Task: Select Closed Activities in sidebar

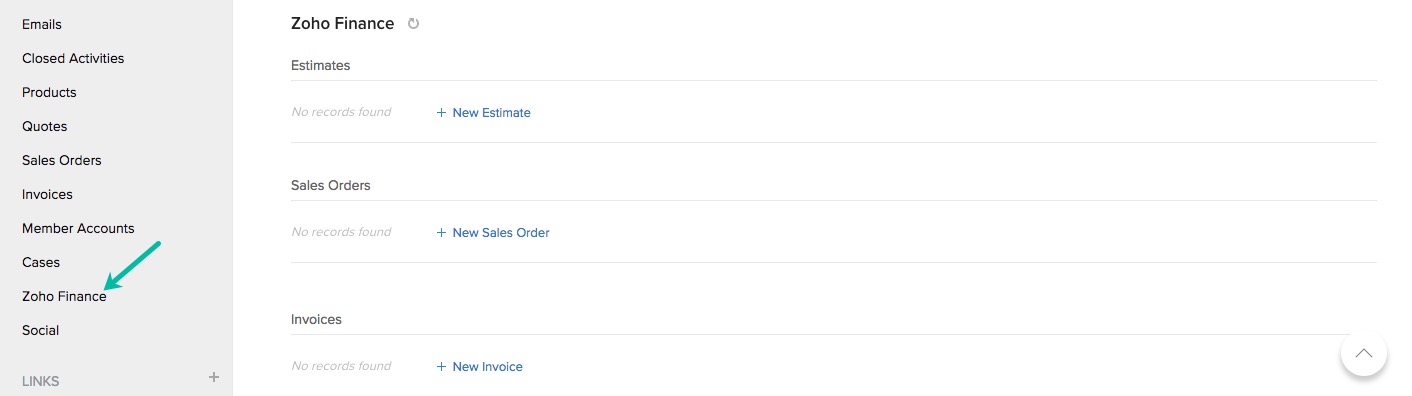Action: 73,58
